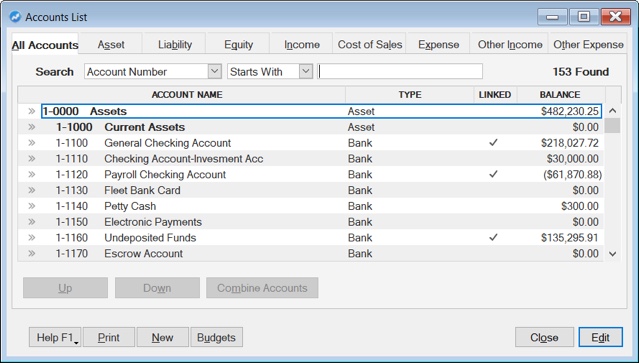The height and width of the screenshot is (363, 639).
Task: Switch to the Liability tab
Action: [x=175, y=44]
